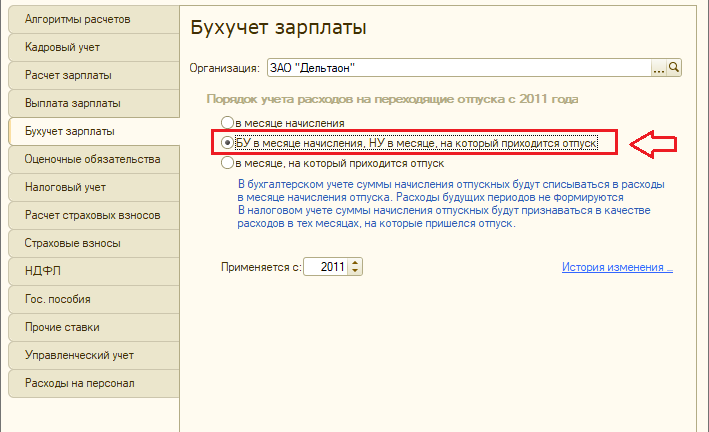Image resolution: width=709 pixels, height=432 pixels.
Task: Open the Оценочные обязательства tab
Action: (x=94, y=160)
